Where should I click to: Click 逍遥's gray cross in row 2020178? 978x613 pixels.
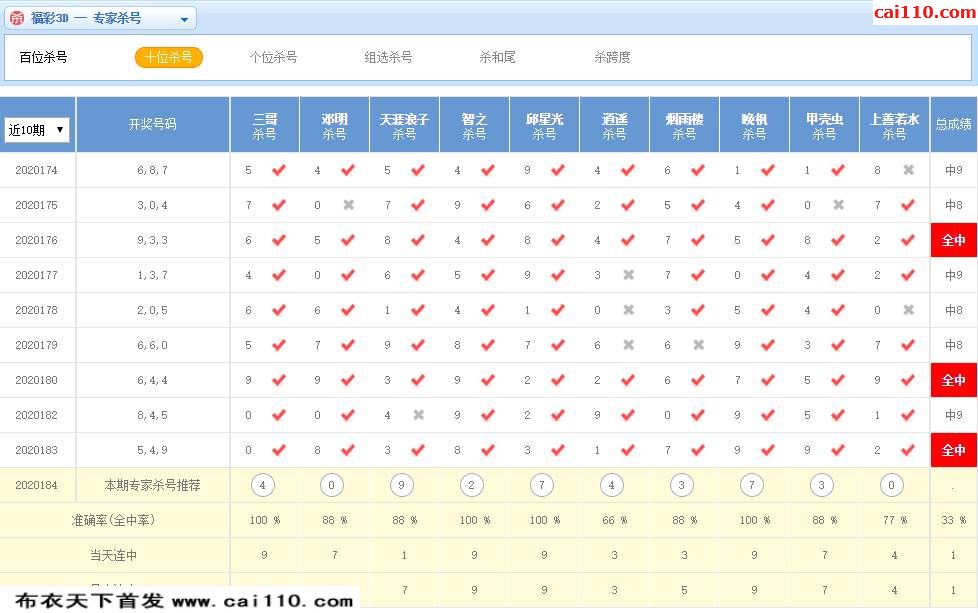click(629, 309)
